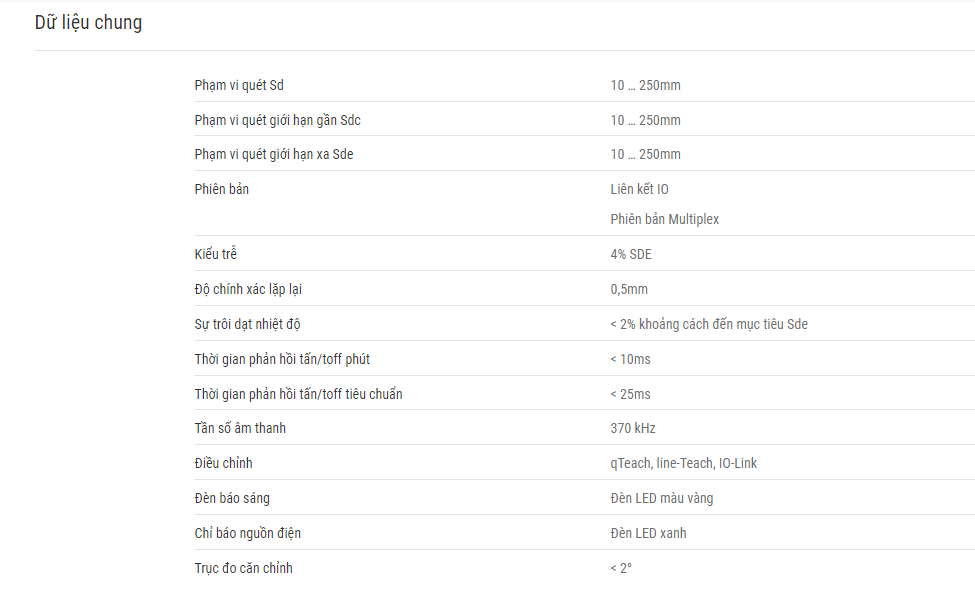This screenshot has width=975, height=589.
Task: Click the 'Trục đo căn chỉnh' label
Action: tap(243, 568)
